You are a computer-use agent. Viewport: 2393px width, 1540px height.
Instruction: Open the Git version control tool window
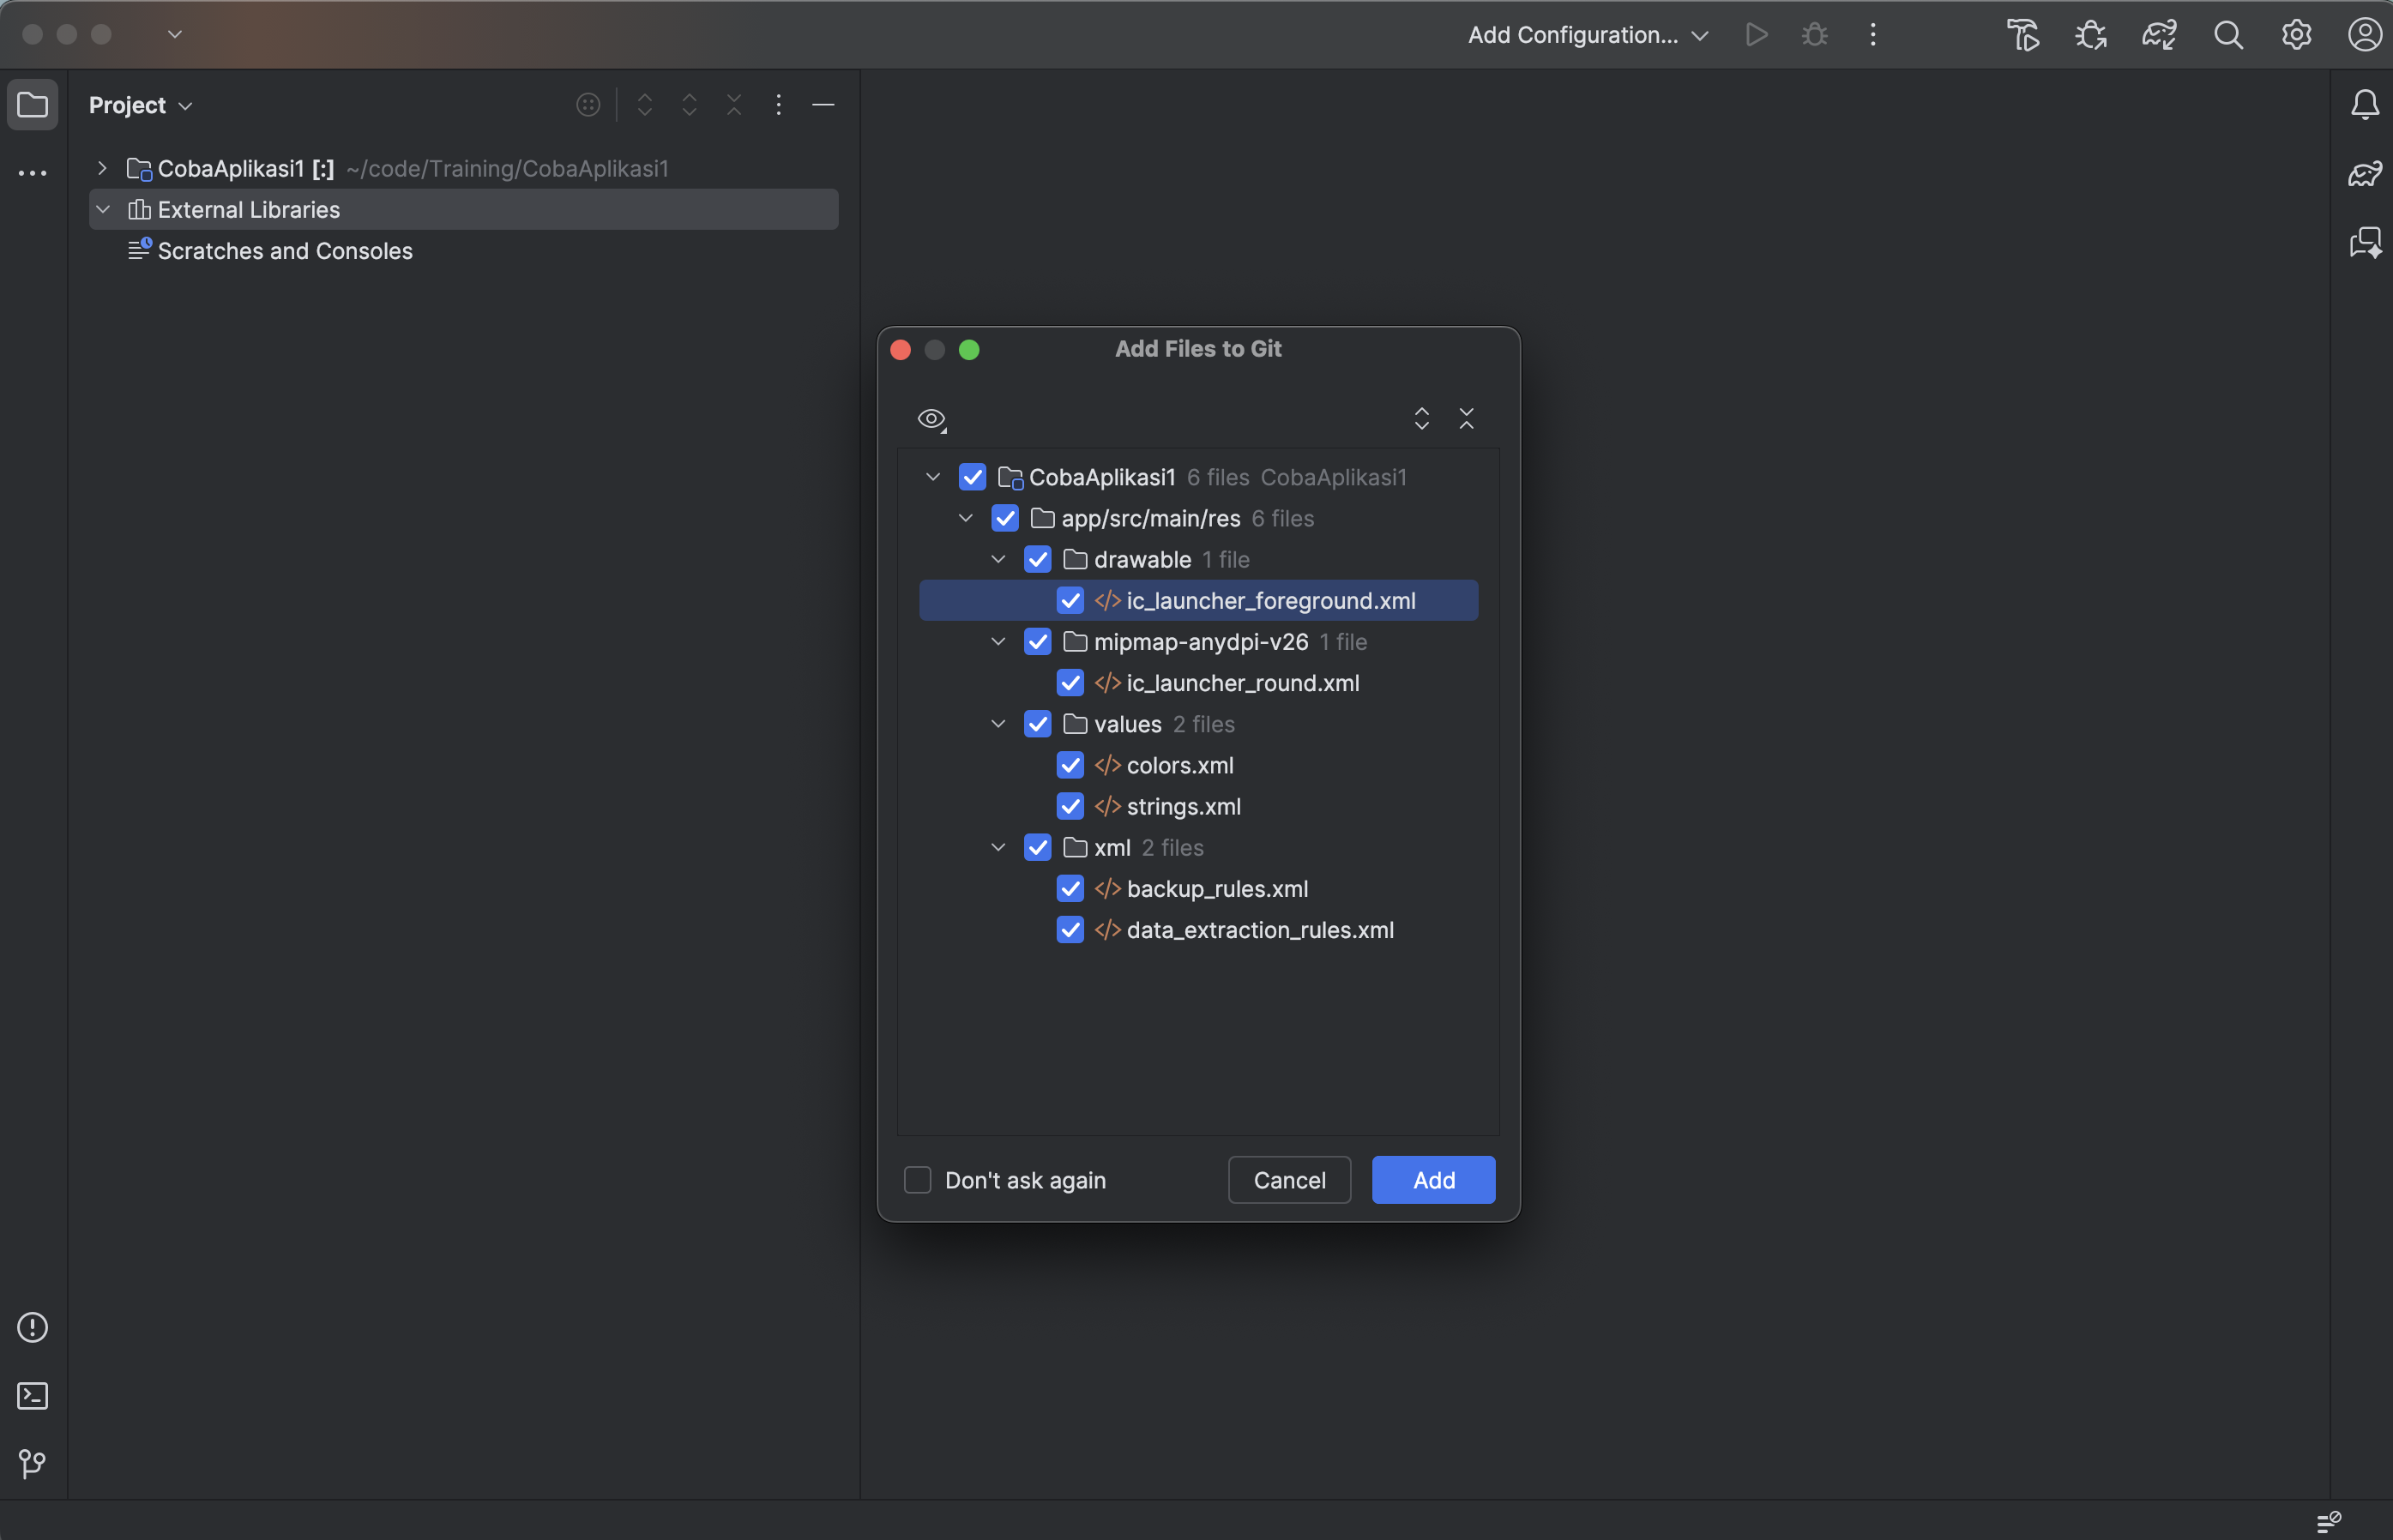pos(32,1464)
